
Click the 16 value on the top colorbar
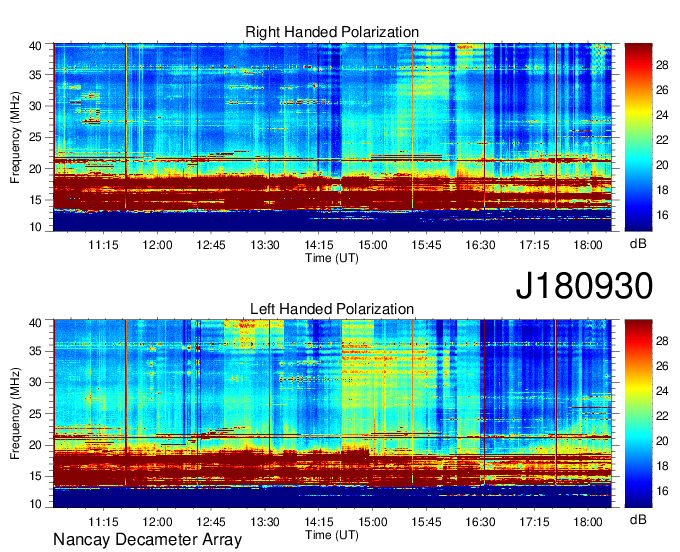pyautogui.click(x=662, y=215)
